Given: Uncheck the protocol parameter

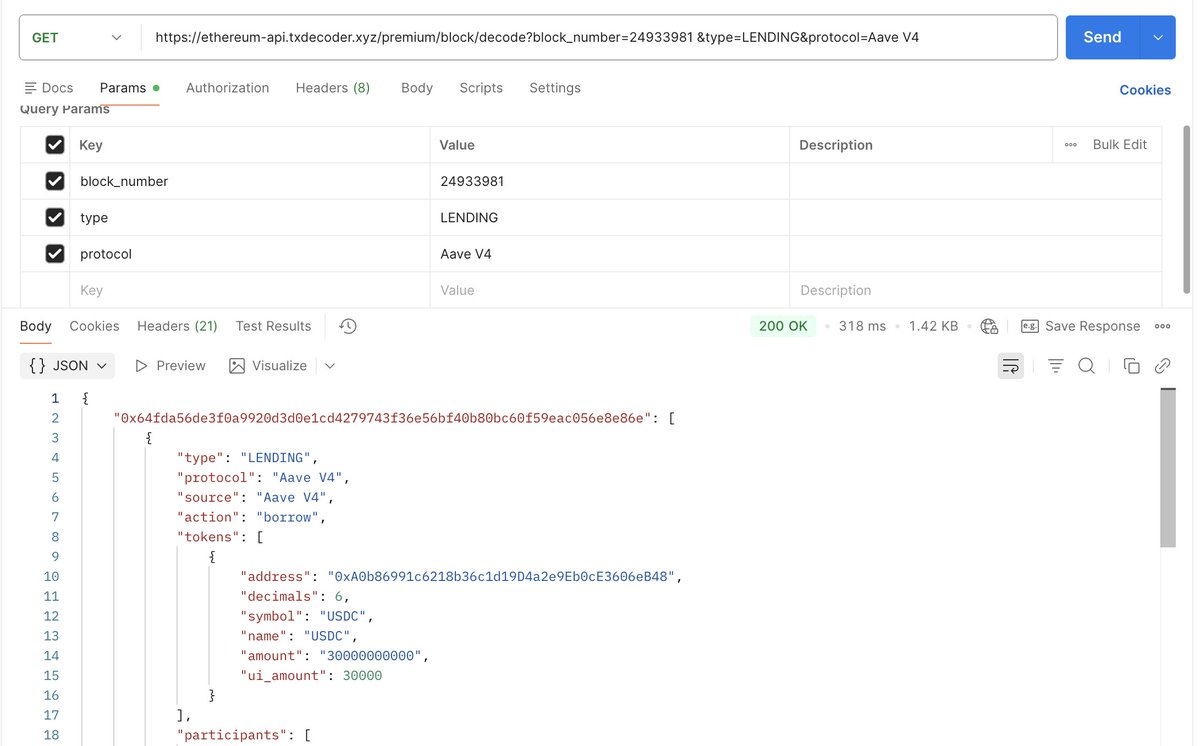Looking at the screenshot, I should click(x=55, y=254).
